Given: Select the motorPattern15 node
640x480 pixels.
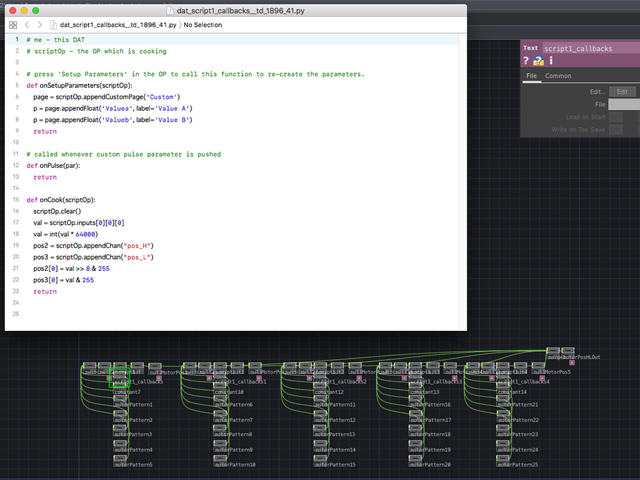Looking at the screenshot, I should point(320,459).
